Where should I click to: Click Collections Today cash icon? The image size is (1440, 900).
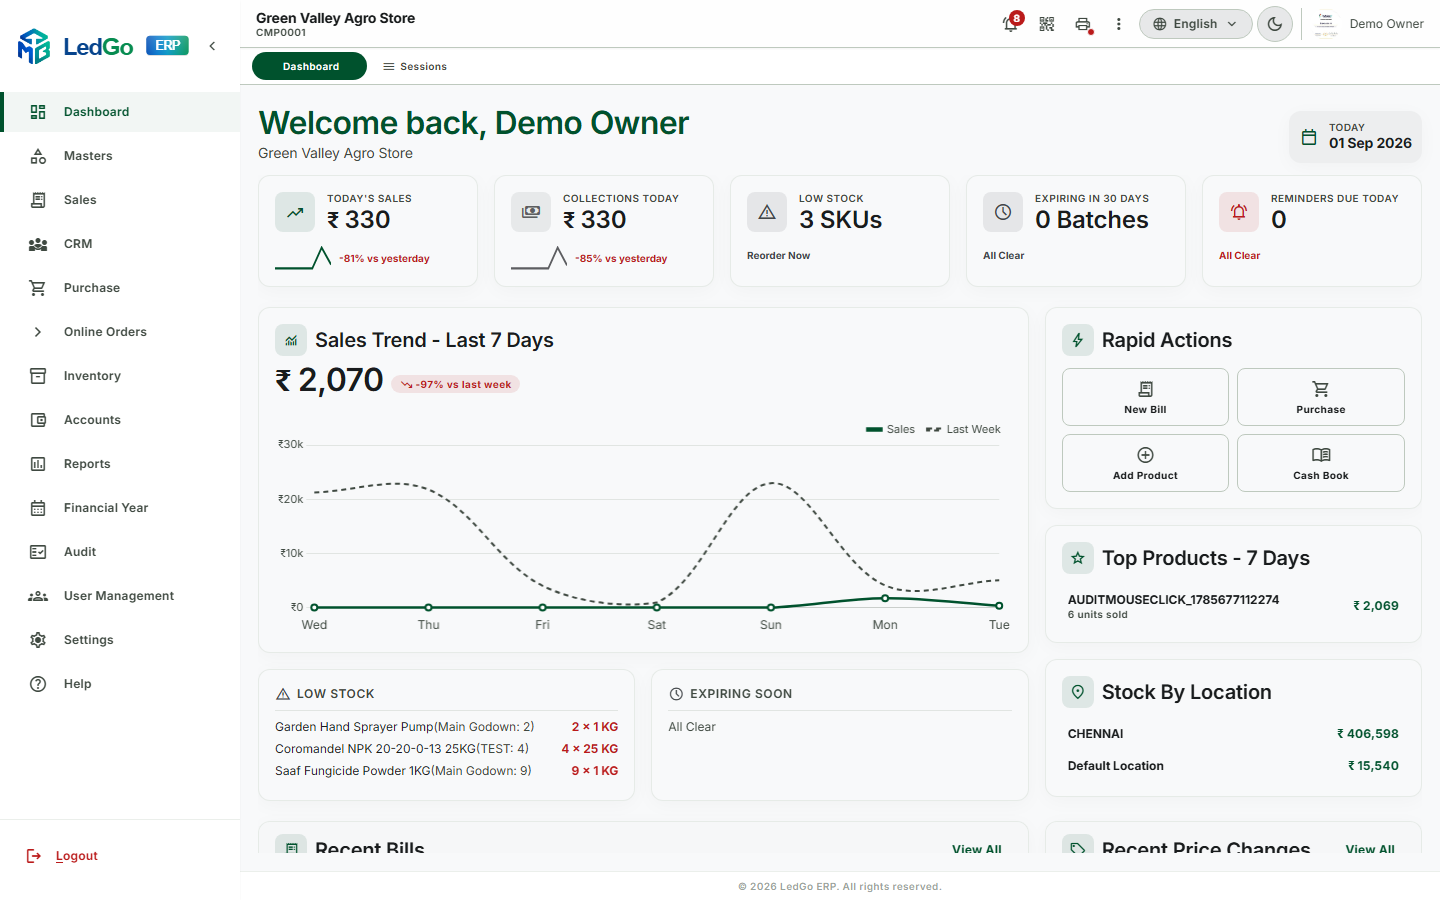point(531,212)
